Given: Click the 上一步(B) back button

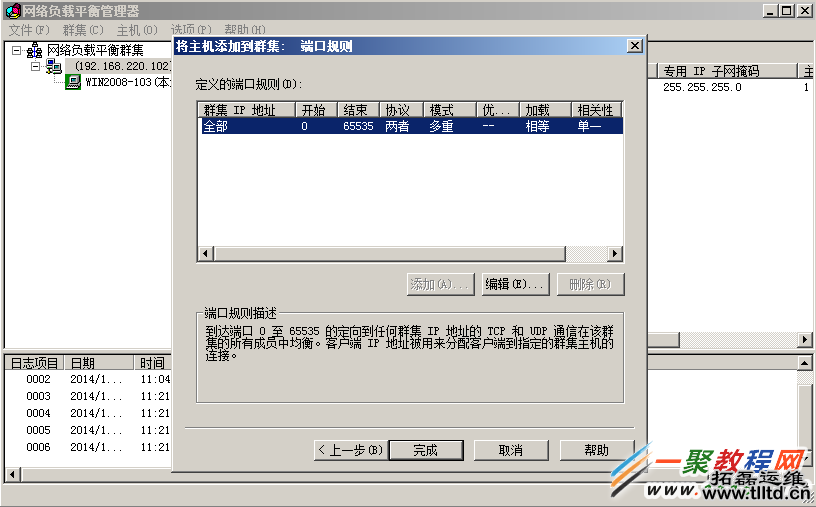Looking at the screenshot, I should click(351, 450).
